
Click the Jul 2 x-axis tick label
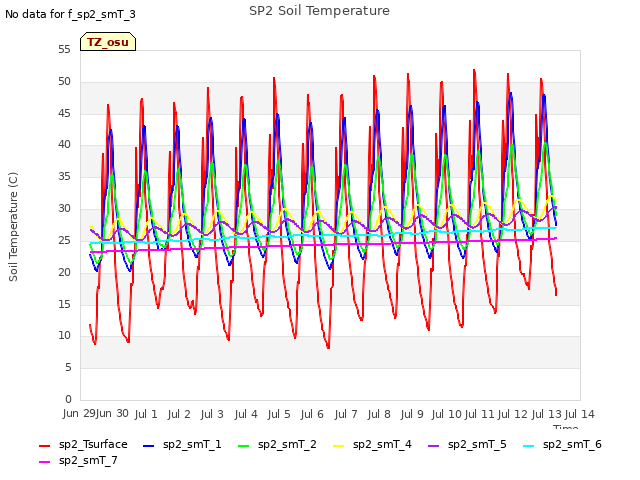click(x=179, y=414)
